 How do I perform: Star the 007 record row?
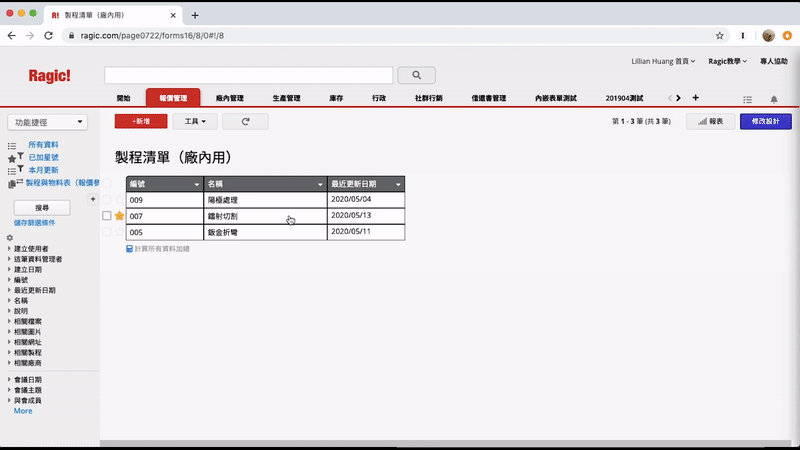pyautogui.click(x=120, y=216)
